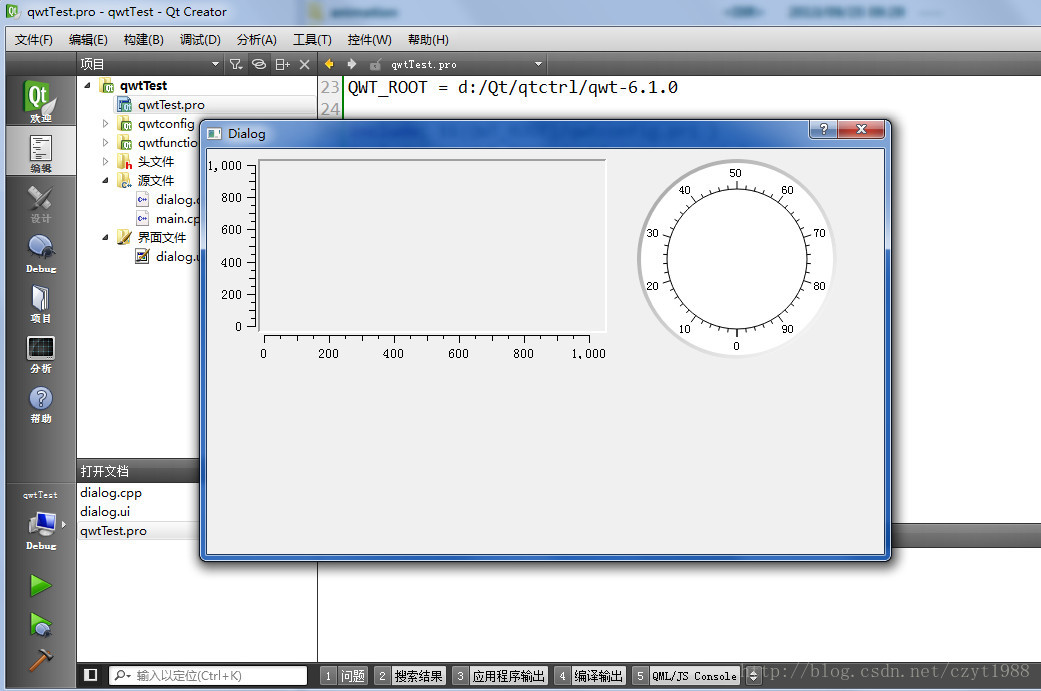Click the Dialog window help button
The height and width of the screenshot is (691, 1041).
tap(824, 129)
